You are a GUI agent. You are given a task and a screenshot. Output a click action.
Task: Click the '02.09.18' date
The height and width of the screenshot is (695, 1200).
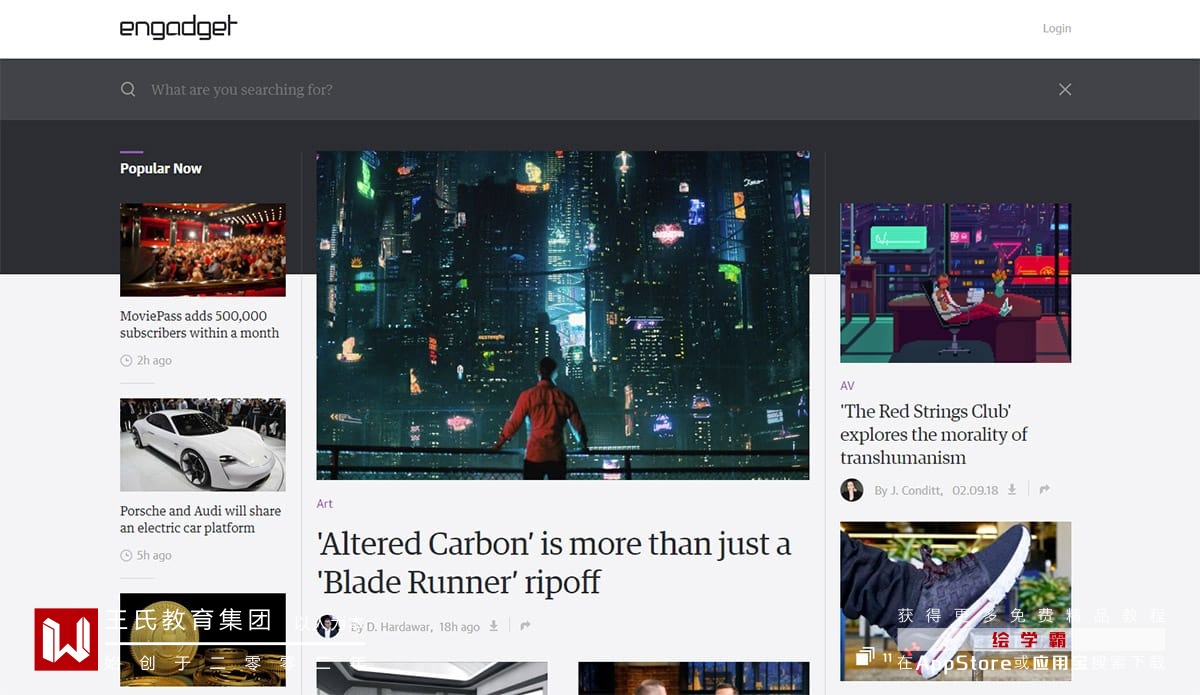click(974, 490)
